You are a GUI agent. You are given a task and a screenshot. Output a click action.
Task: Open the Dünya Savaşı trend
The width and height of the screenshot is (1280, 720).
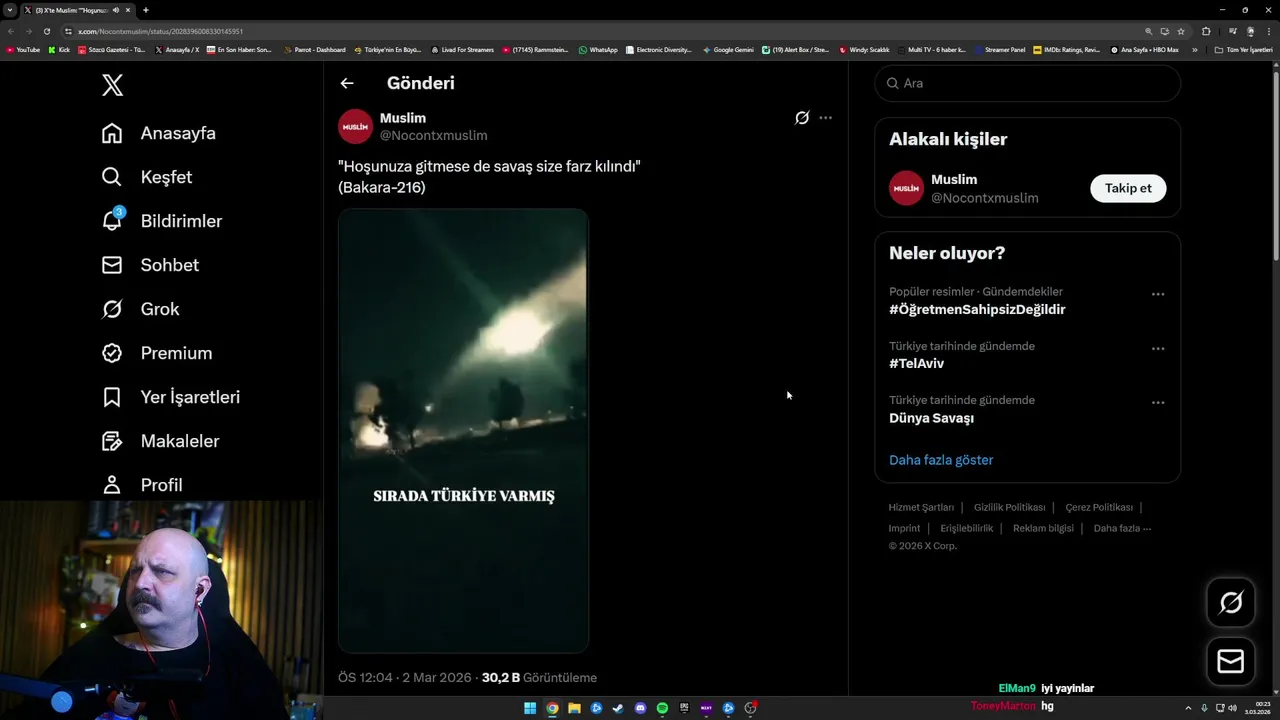tap(931, 418)
